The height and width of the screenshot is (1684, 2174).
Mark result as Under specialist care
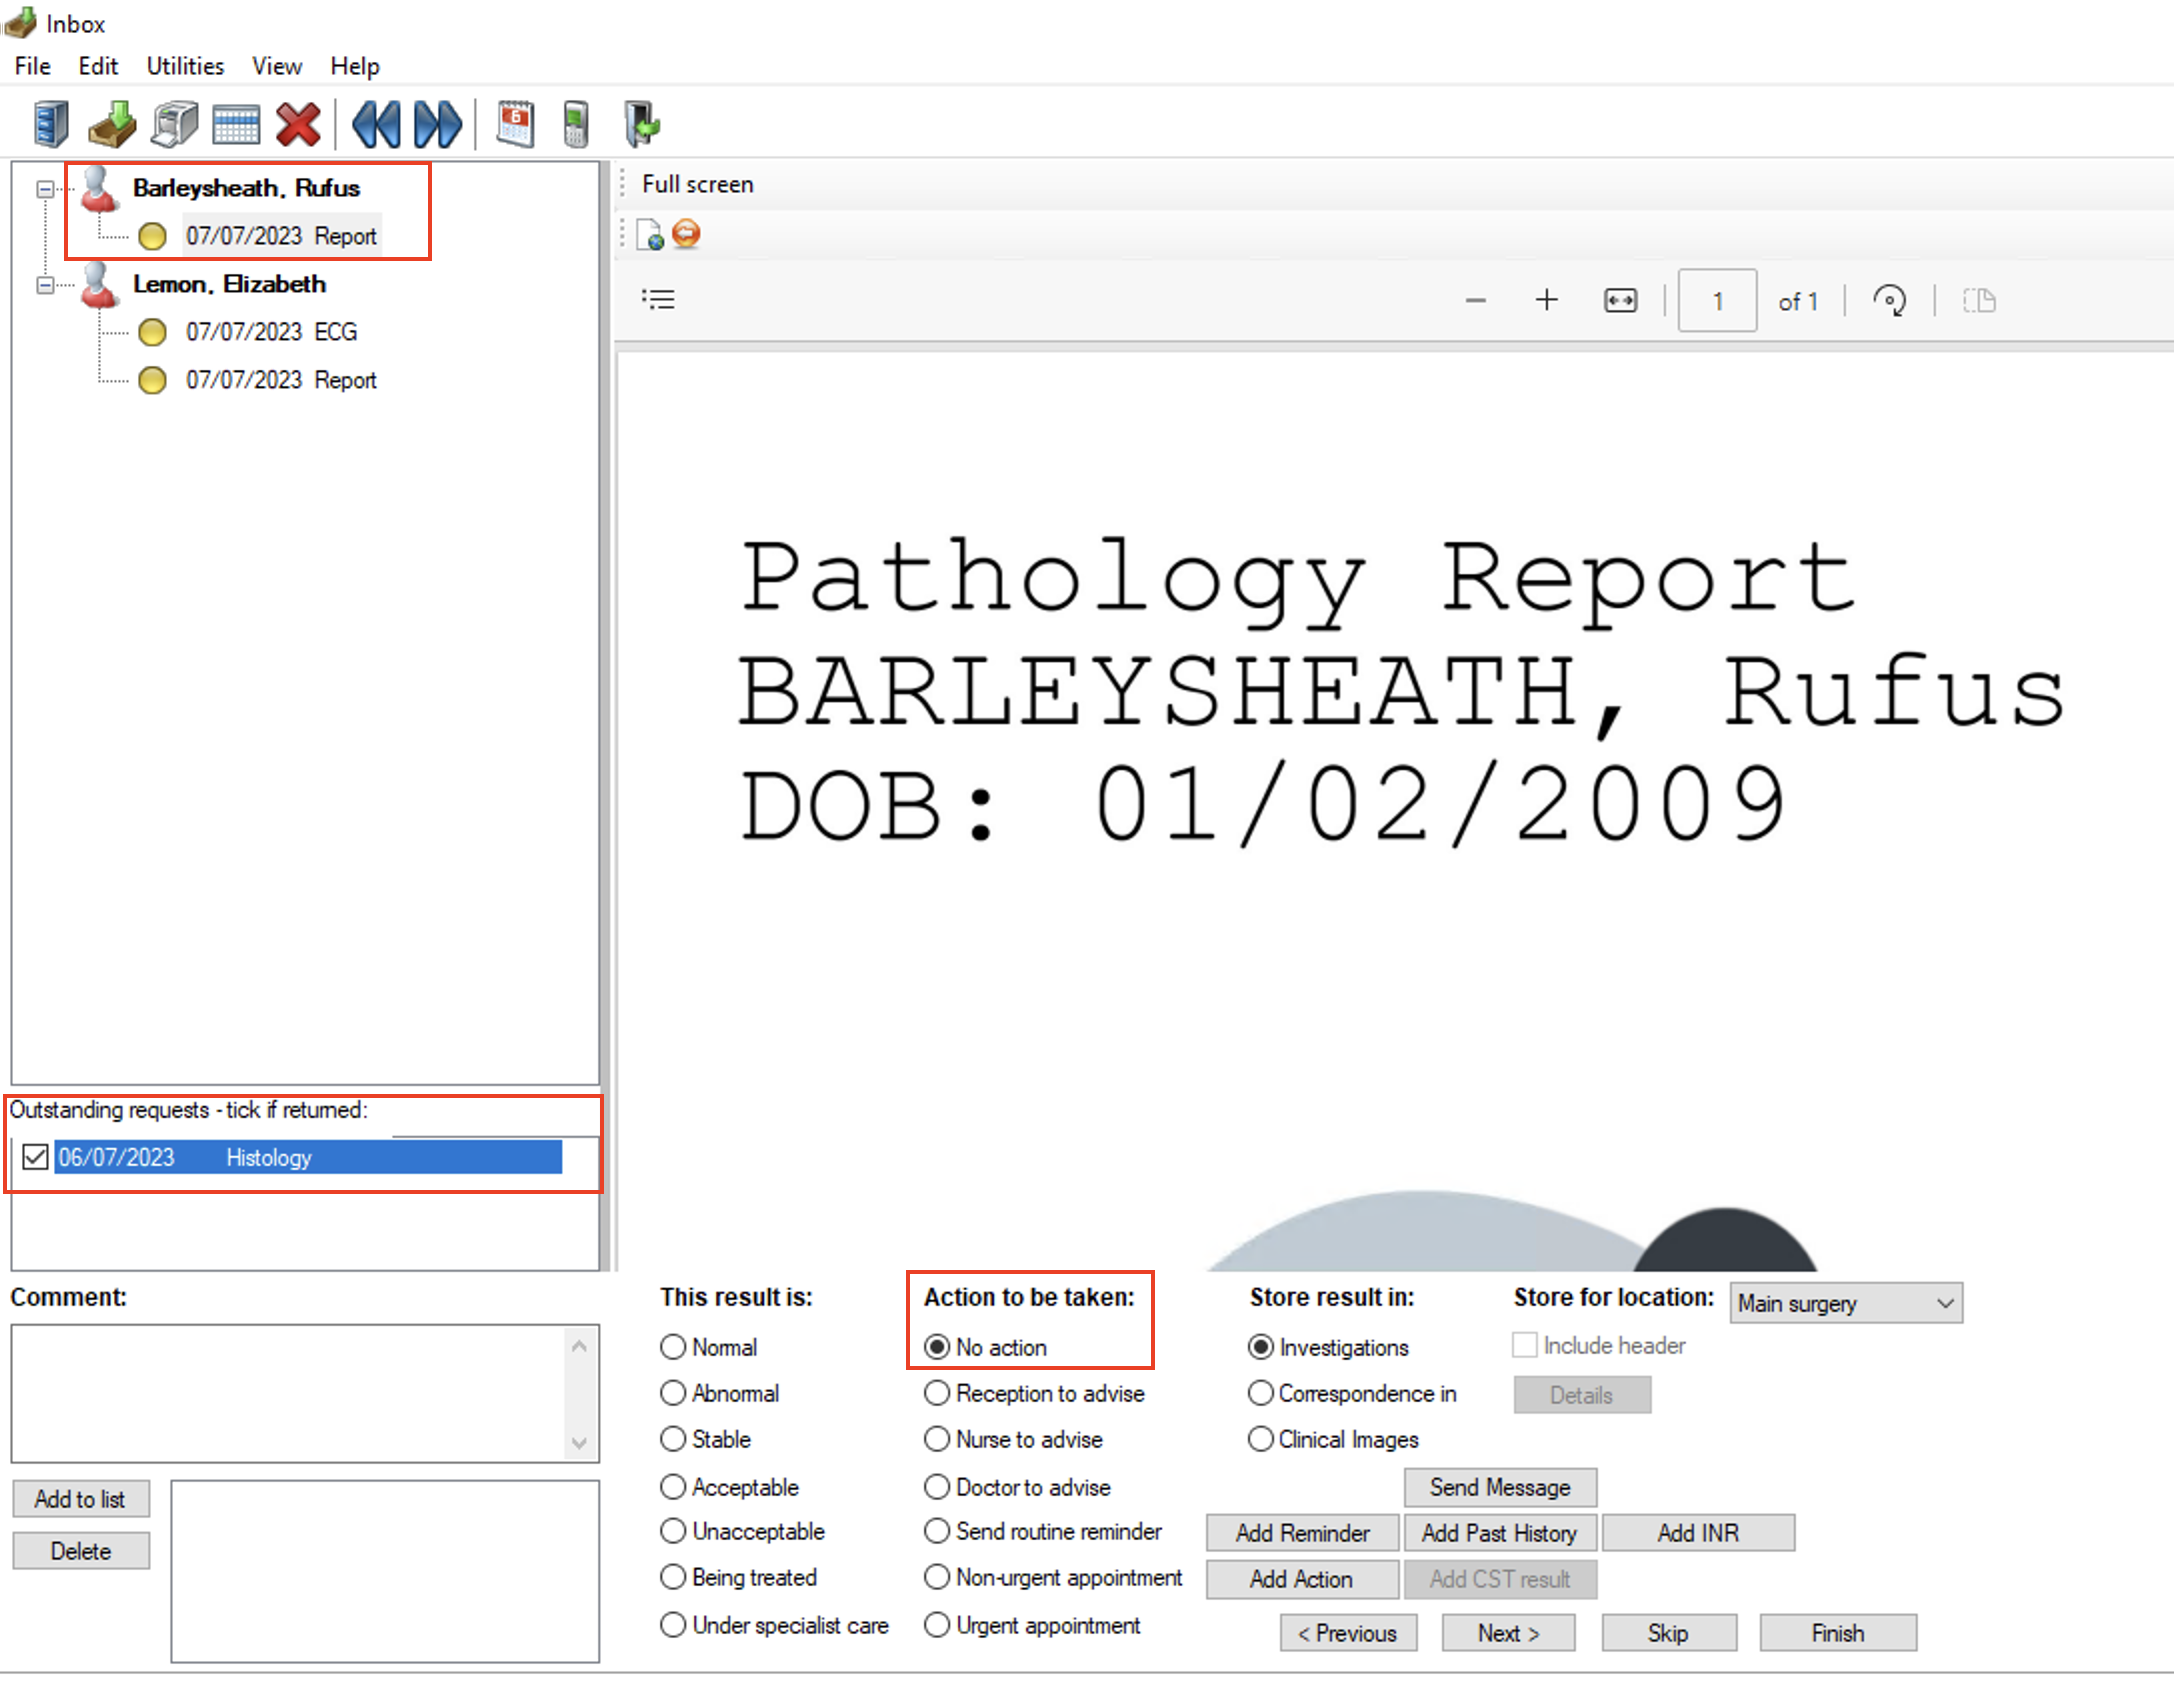point(673,1625)
